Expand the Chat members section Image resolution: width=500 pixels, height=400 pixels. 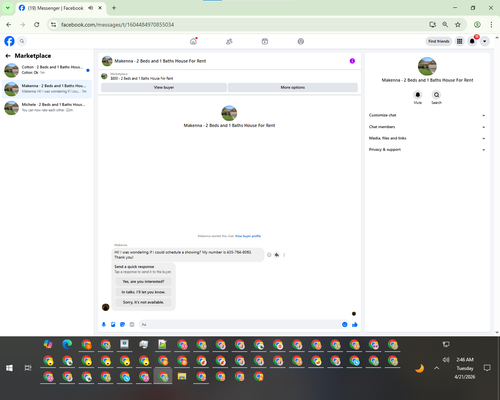(427, 127)
